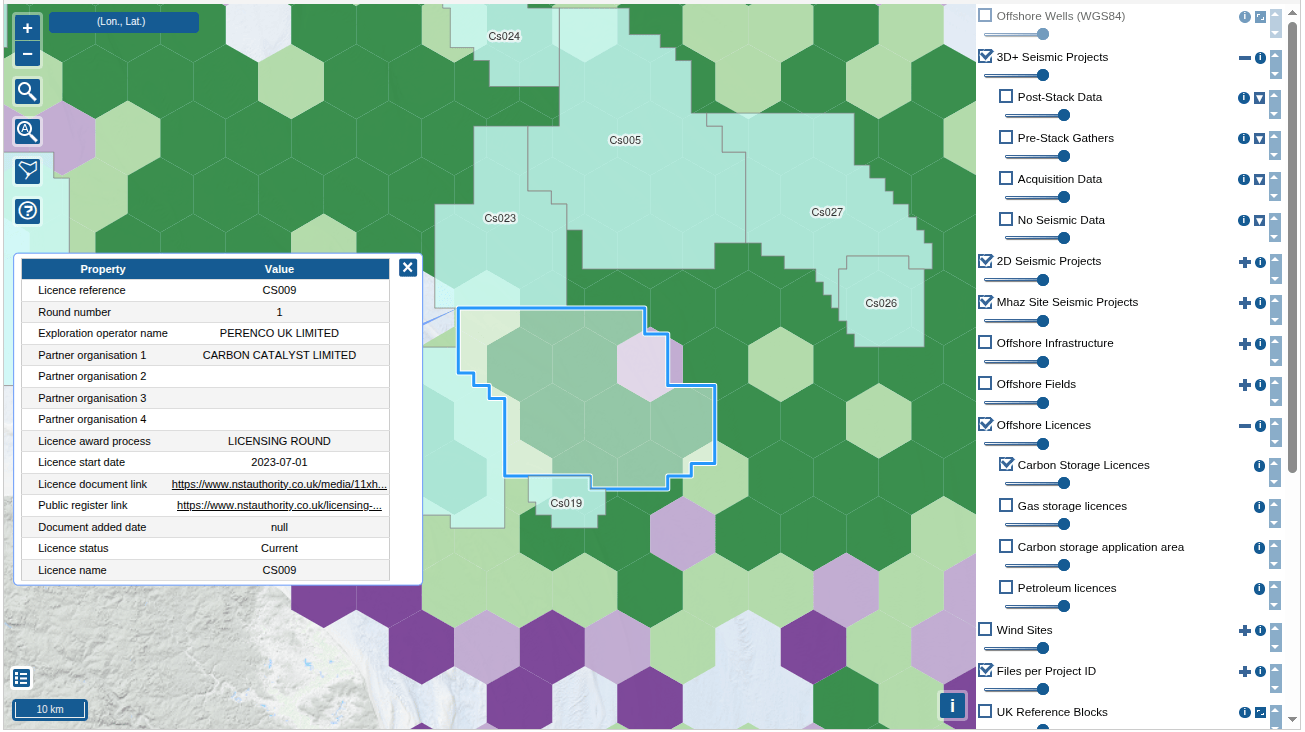
Task: Show info for 3D+ Seismic Projects
Action: pos(1260,58)
